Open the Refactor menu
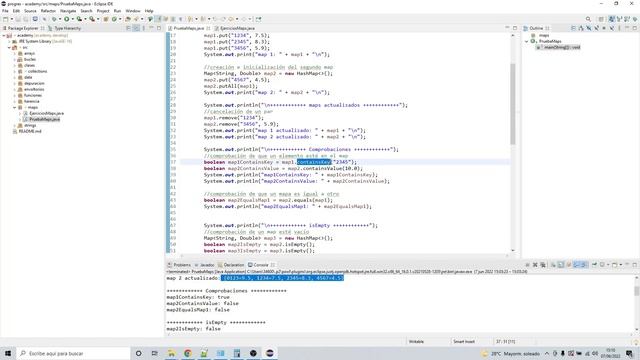 (48, 11)
